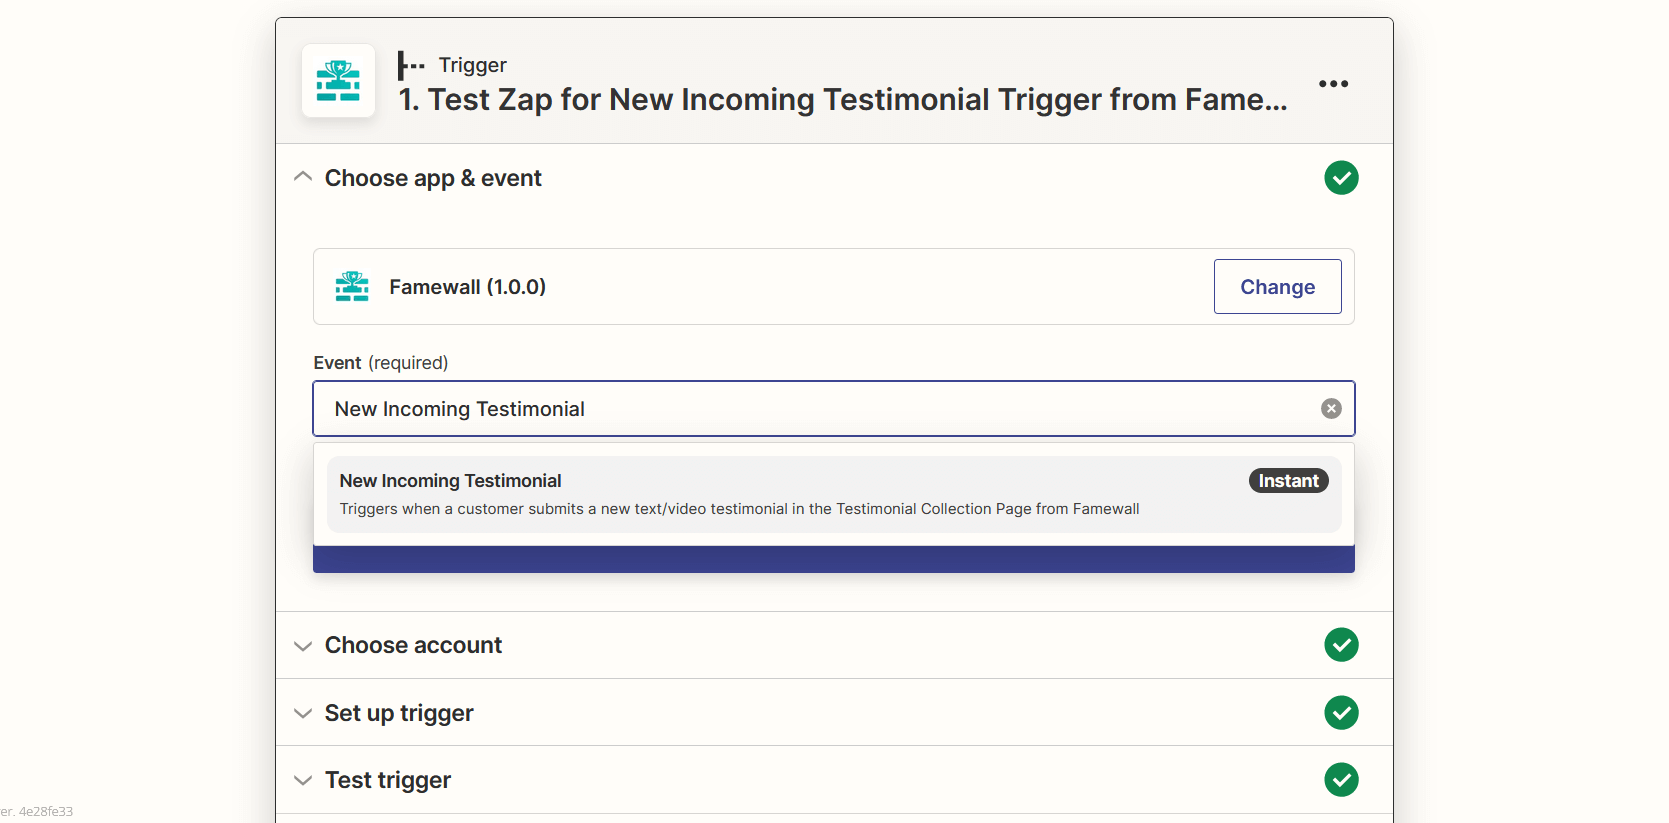Click green checkmark on Test trigger row

[1341, 780]
